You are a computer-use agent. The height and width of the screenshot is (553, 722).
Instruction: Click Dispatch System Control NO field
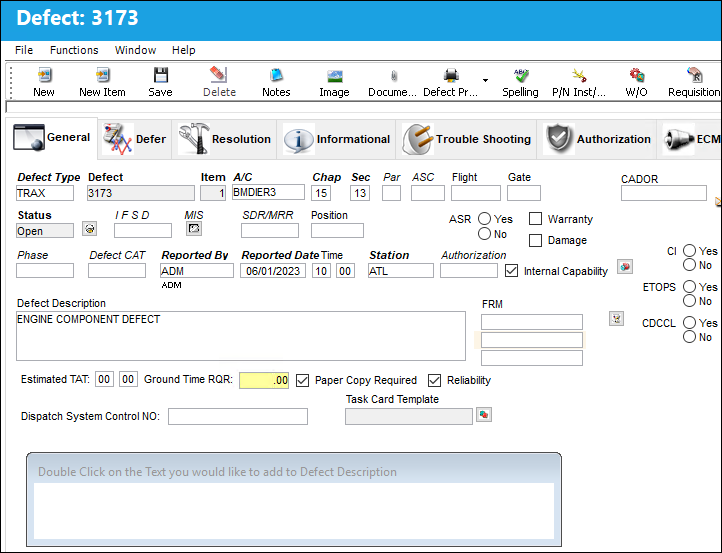(238, 416)
